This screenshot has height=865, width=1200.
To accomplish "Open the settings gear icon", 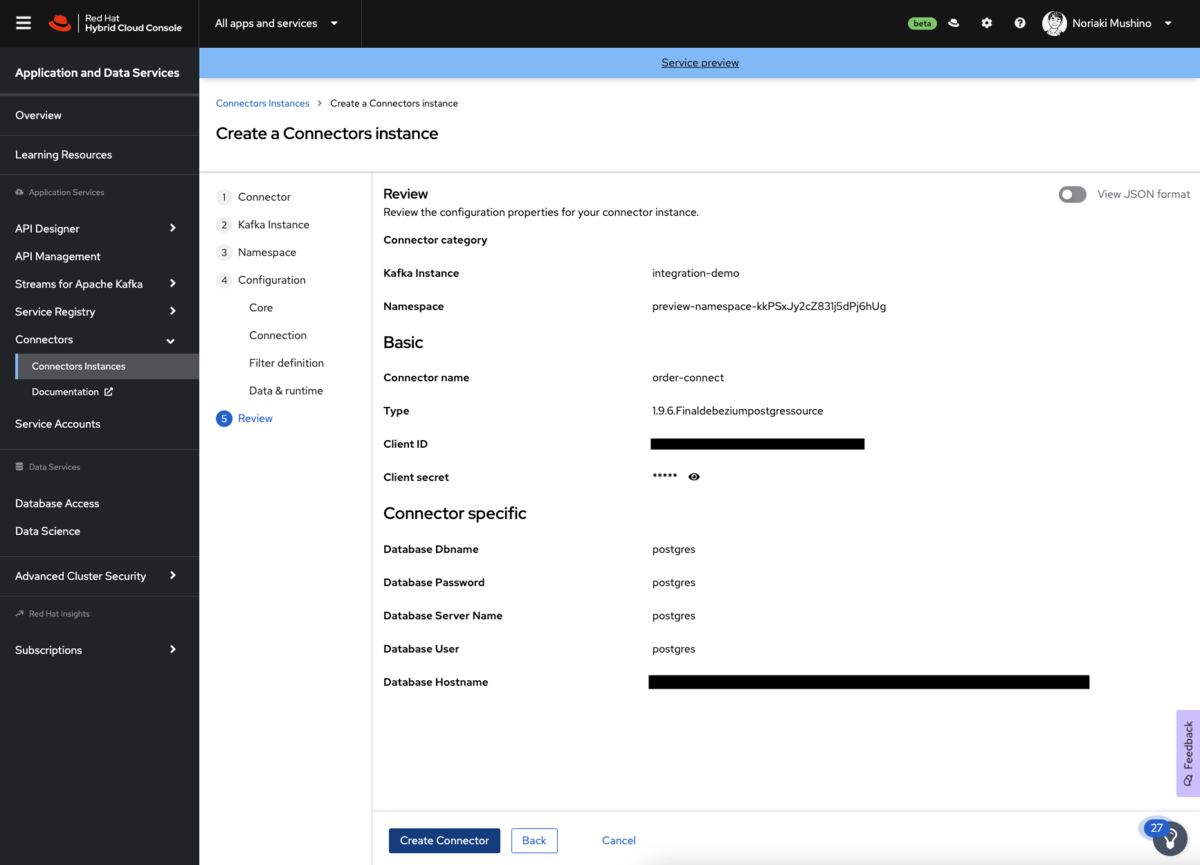I will [987, 23].
